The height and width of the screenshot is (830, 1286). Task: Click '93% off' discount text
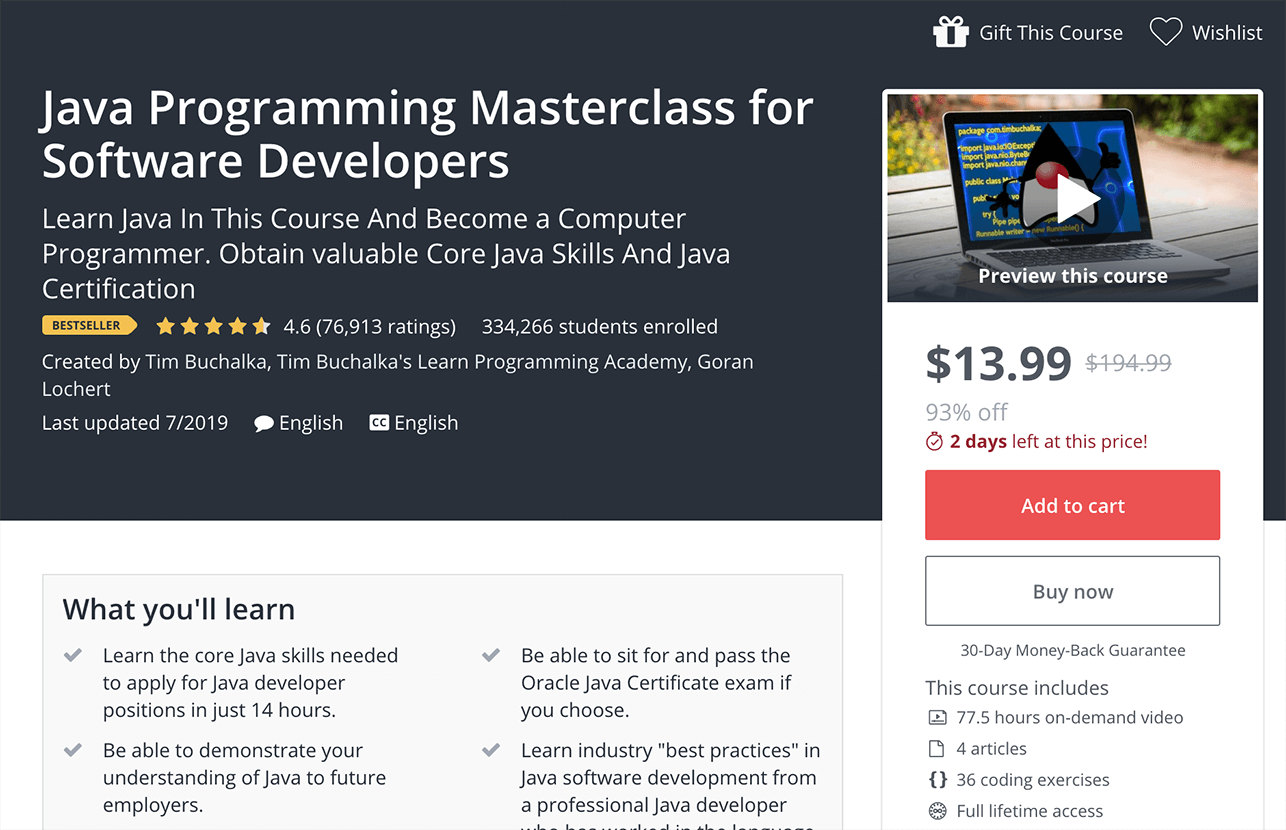coord(966,412)
